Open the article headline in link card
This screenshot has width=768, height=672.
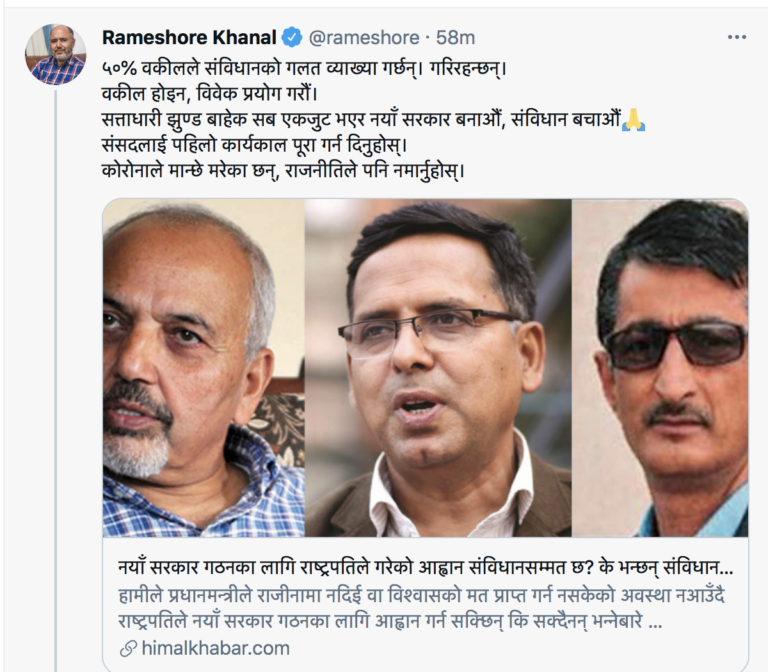[425, 567]
